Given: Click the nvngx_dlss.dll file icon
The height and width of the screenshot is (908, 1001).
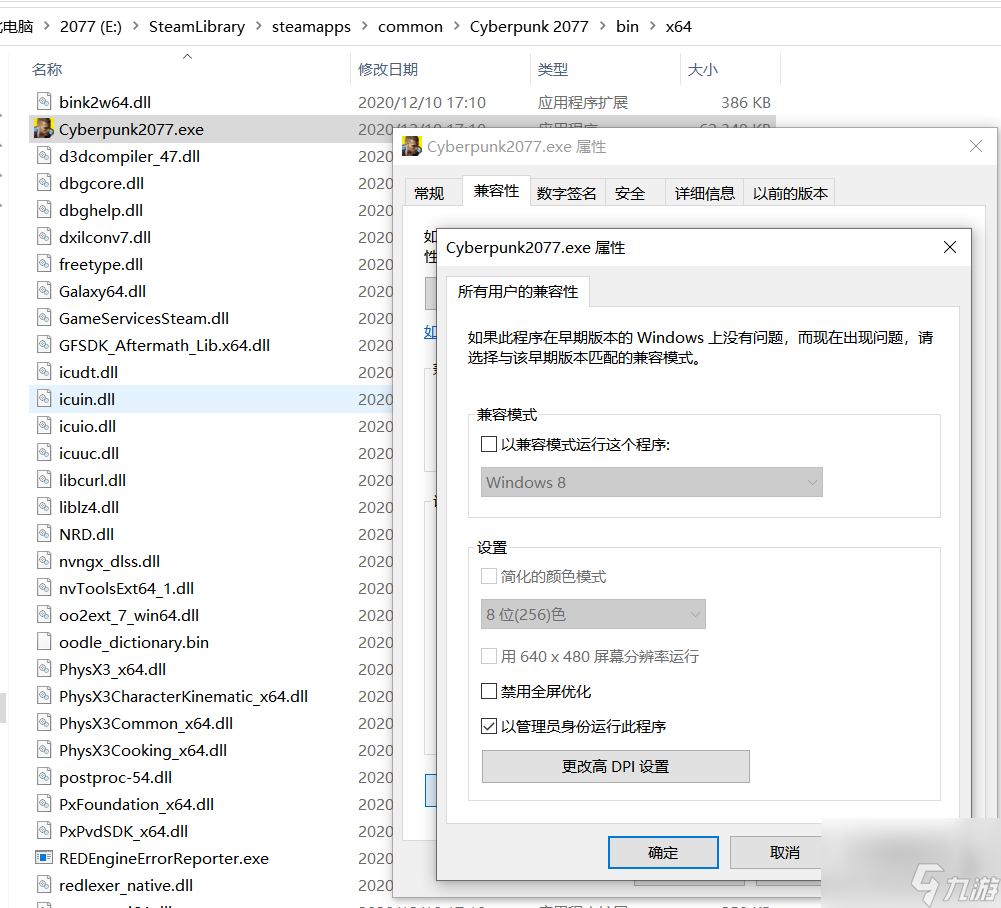Looking at the screenshot, I should click(x=44, y=561).
